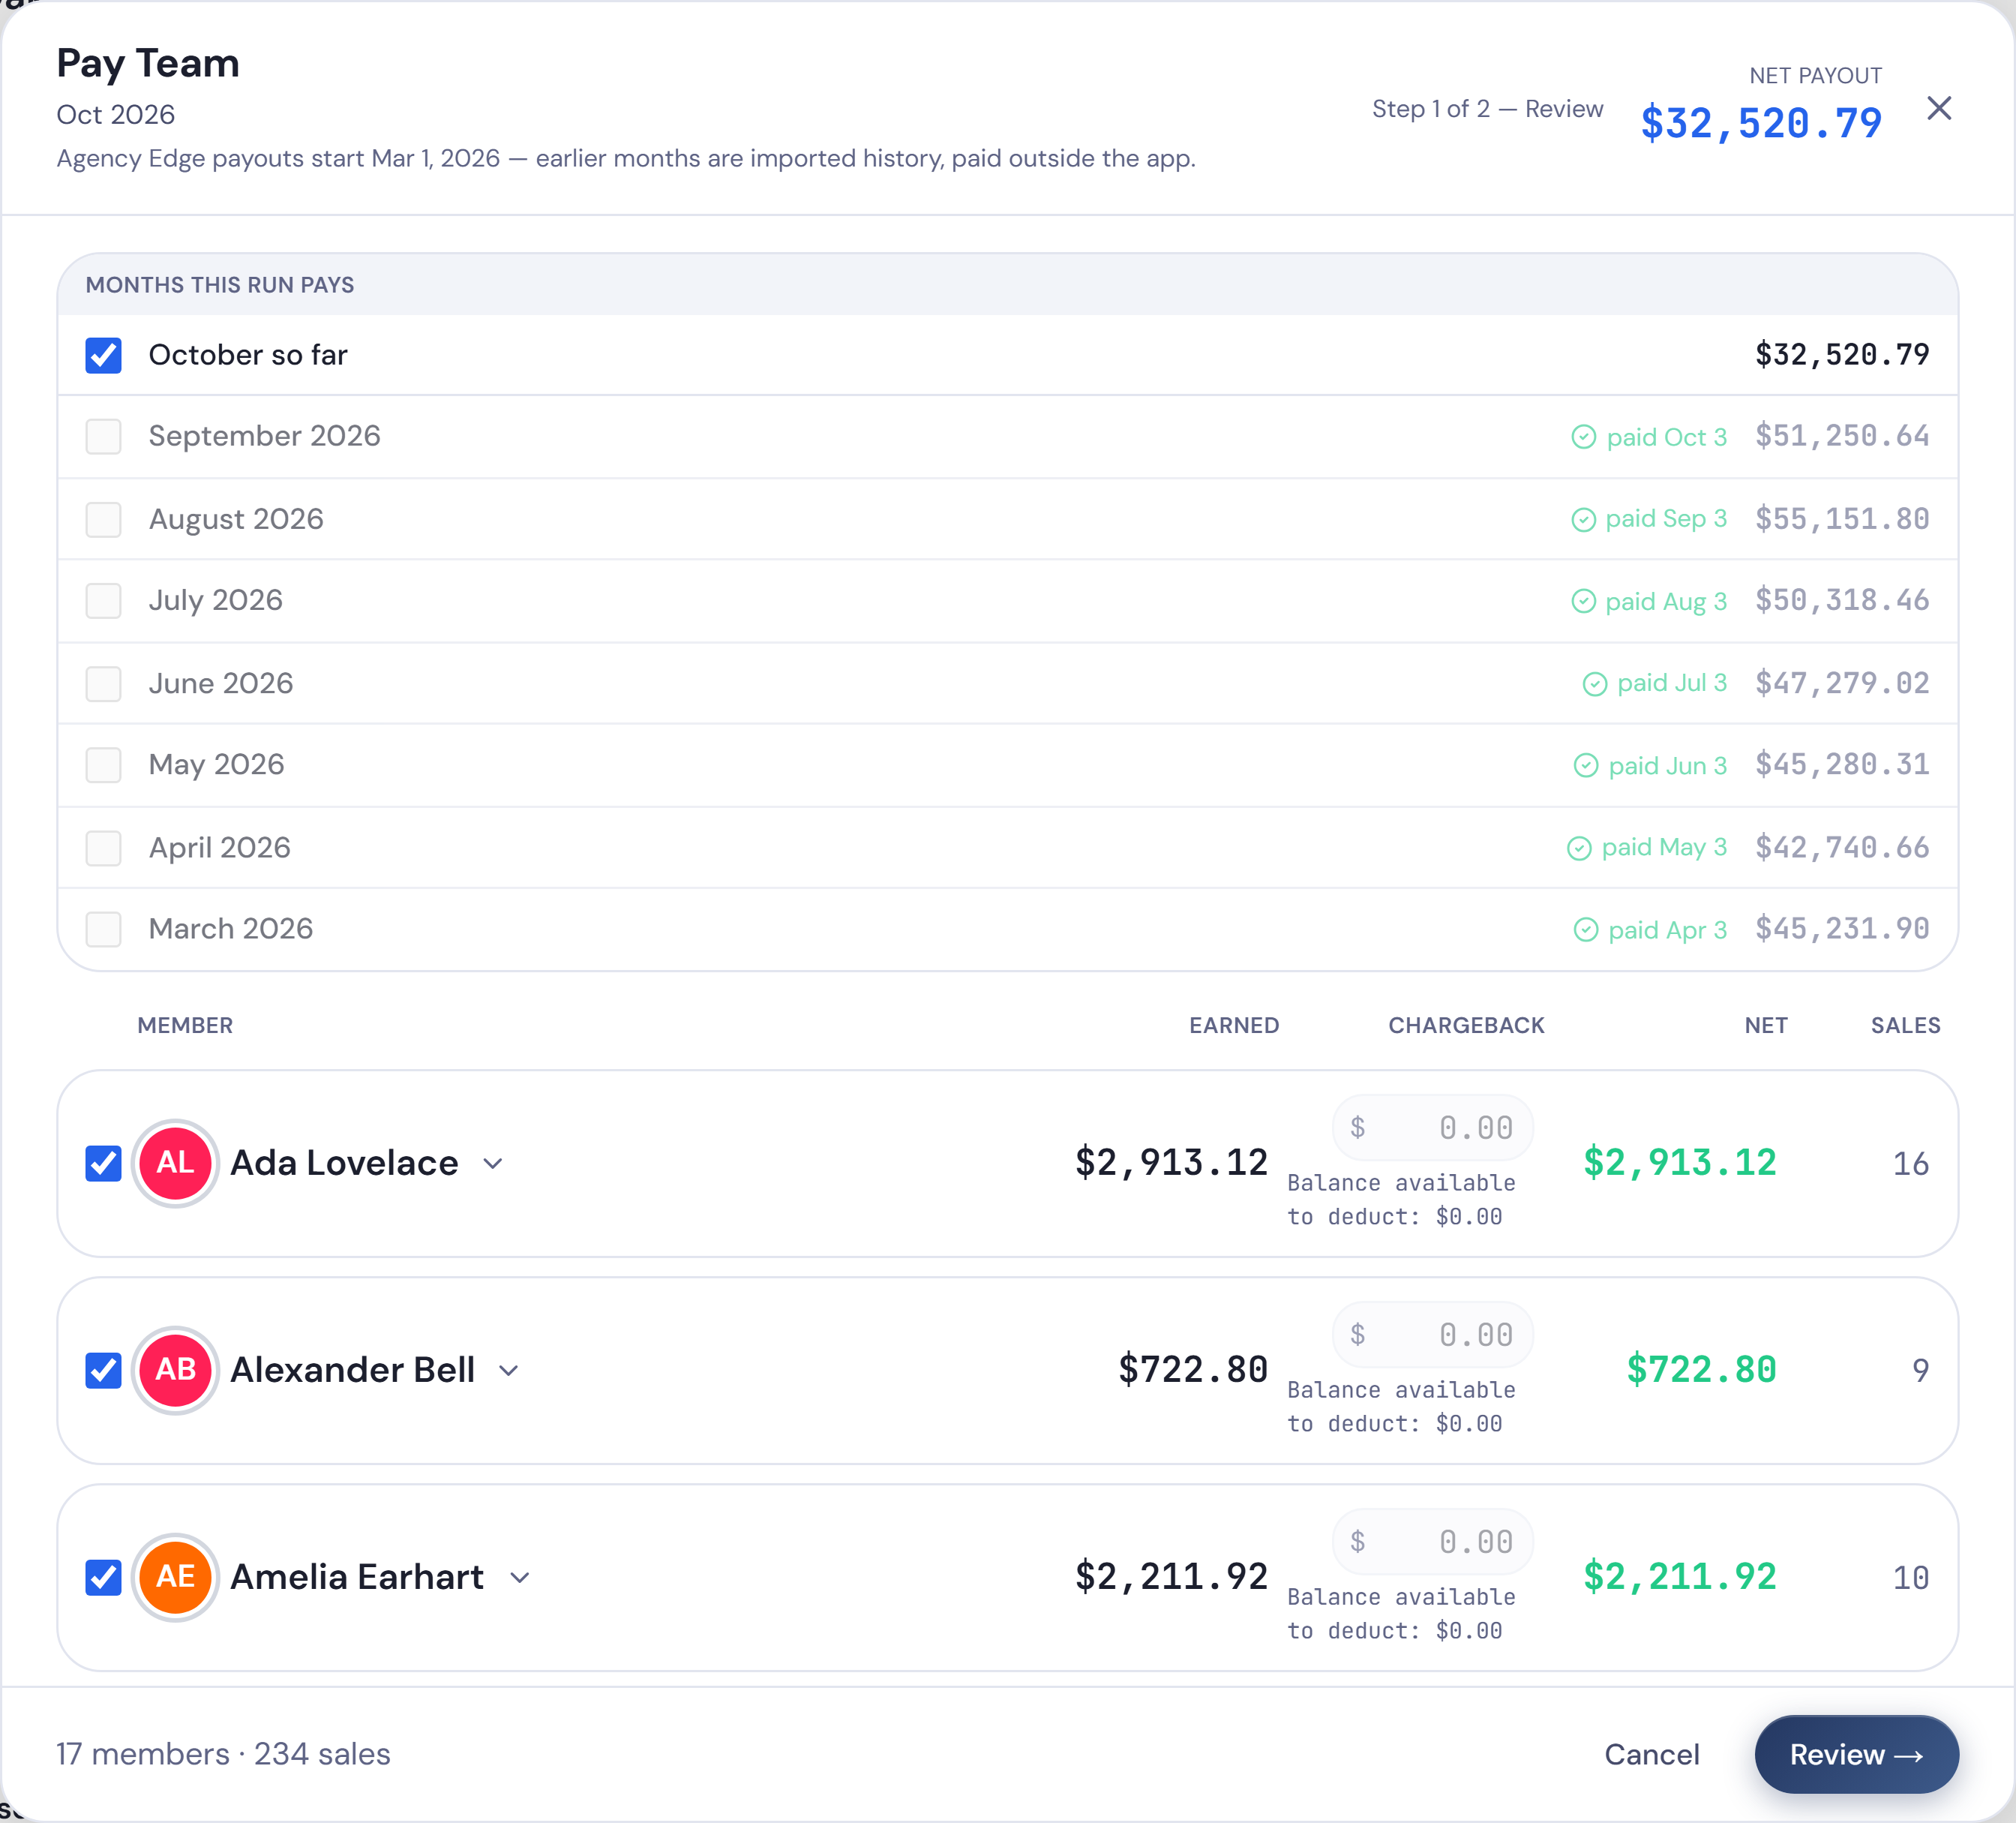Focus Amelia Earhart's chargeback amount field
This screenshot has width=2016, height=1823.
coord(1432,1542)
